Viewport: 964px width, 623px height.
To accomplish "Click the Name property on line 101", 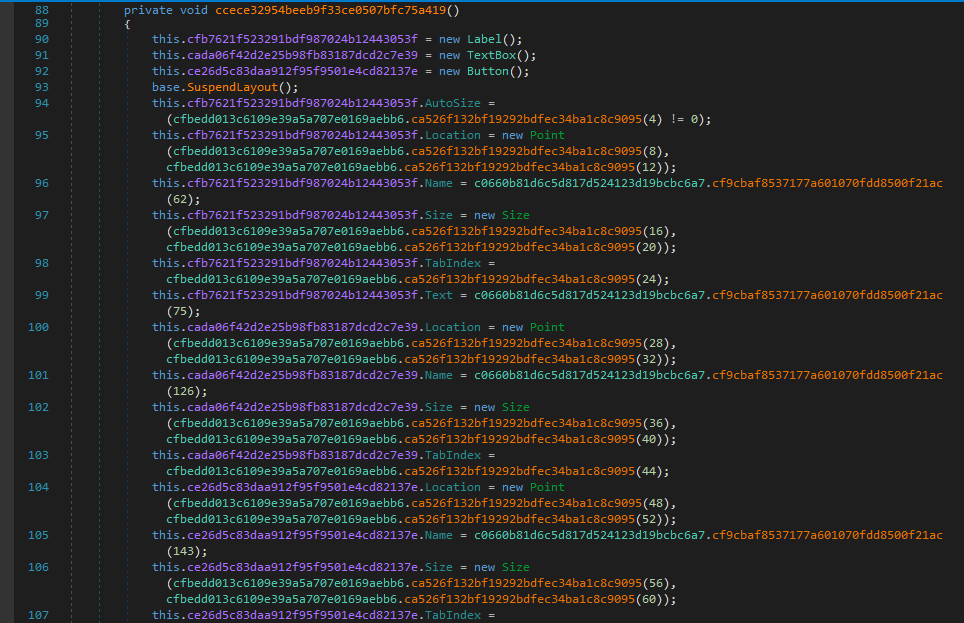I will pos(438,375).
